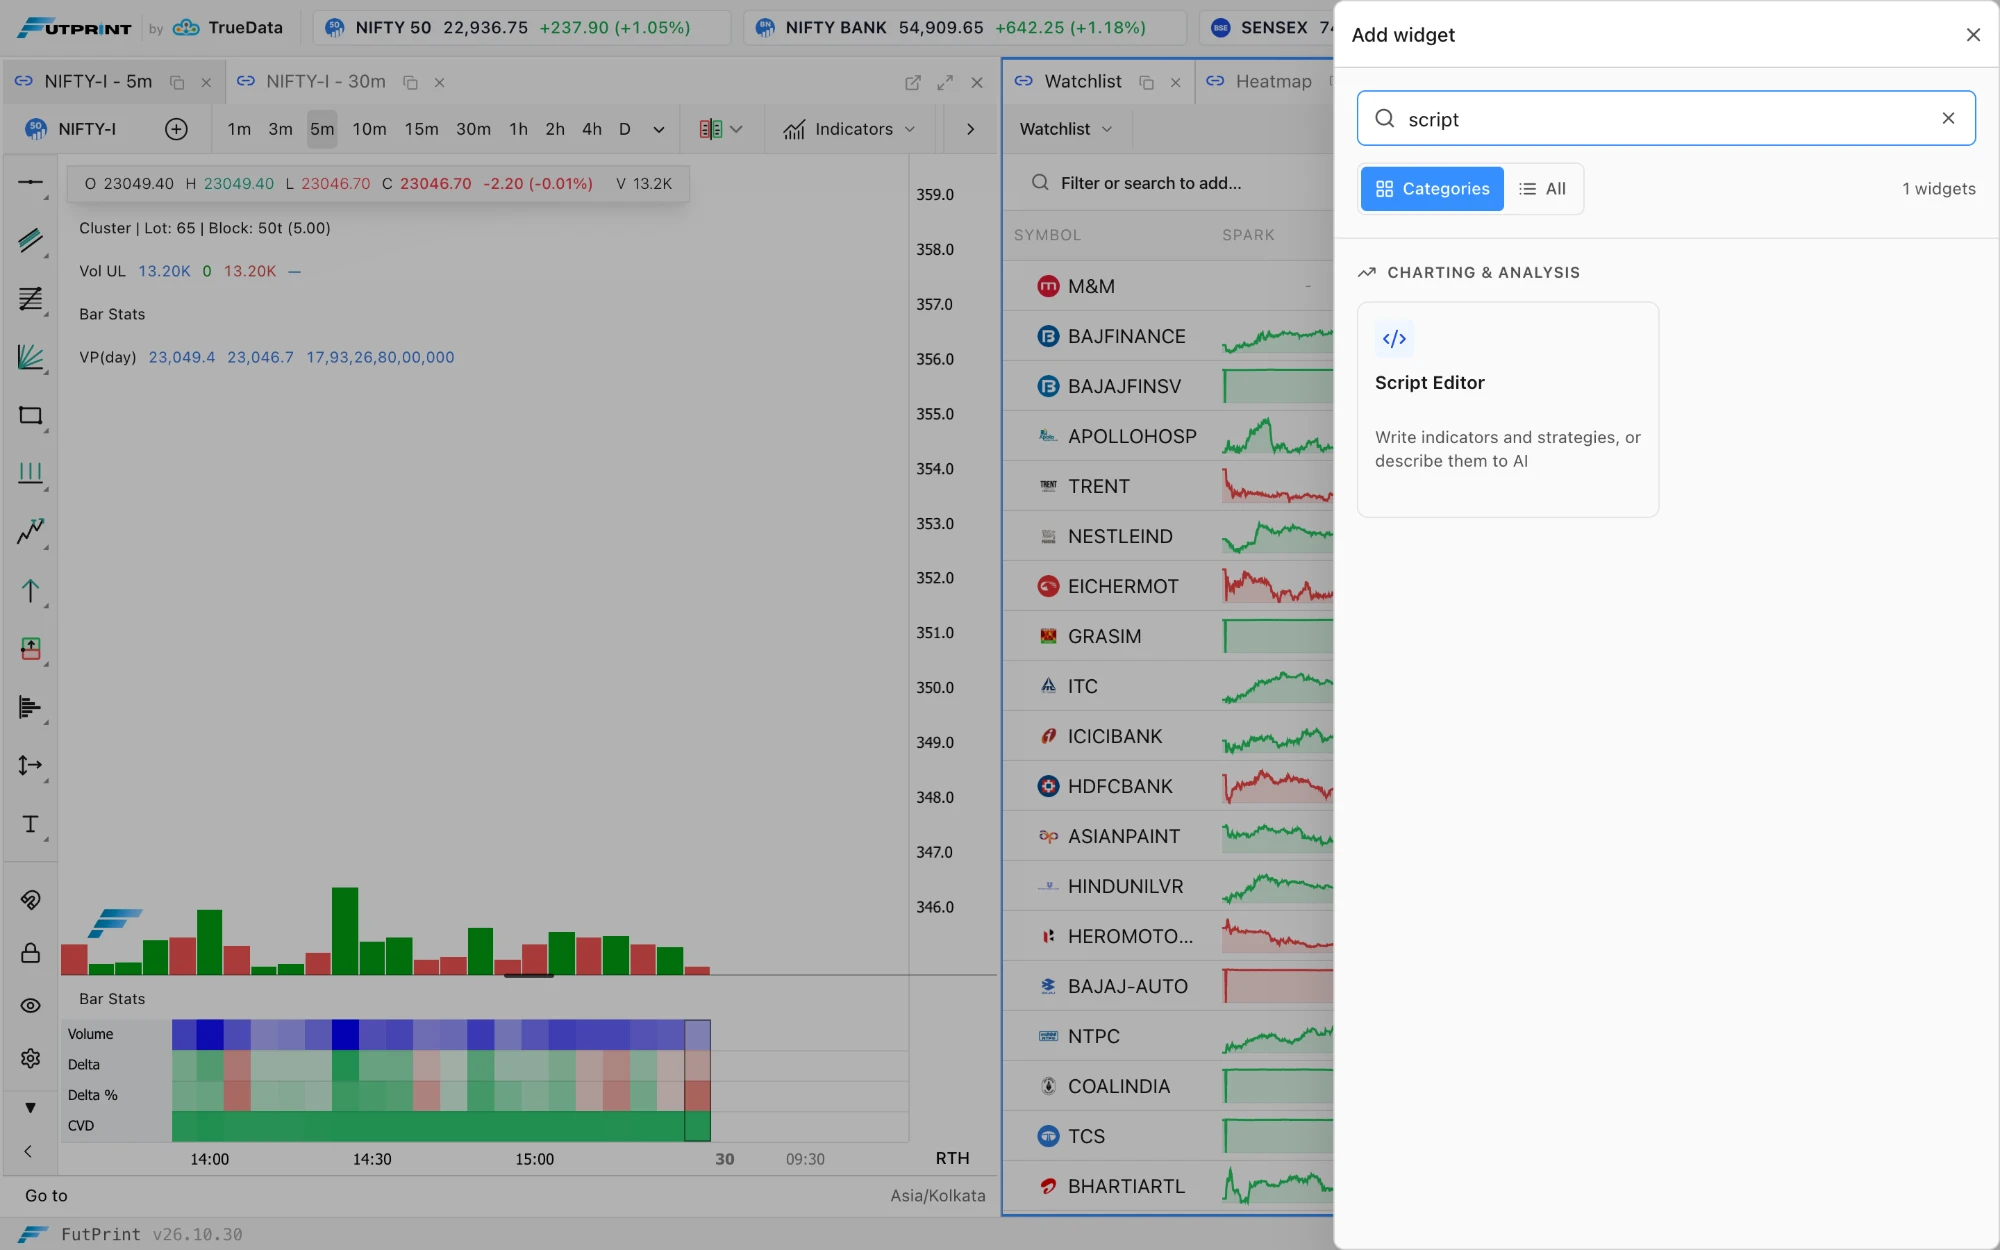Open the NIFTY BANK ticker
Screen dimensions: 2000x1250
pyautogui.click(x=964, y=28)
